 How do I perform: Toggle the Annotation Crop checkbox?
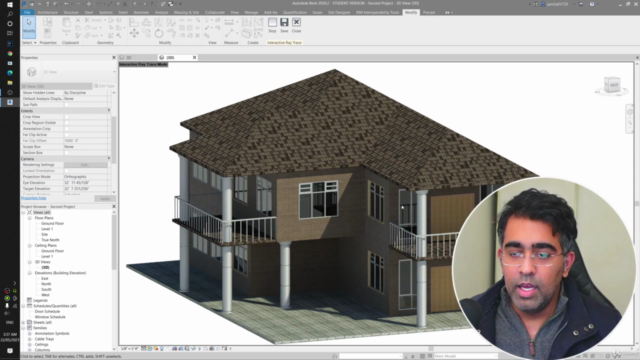coord(67,129)
